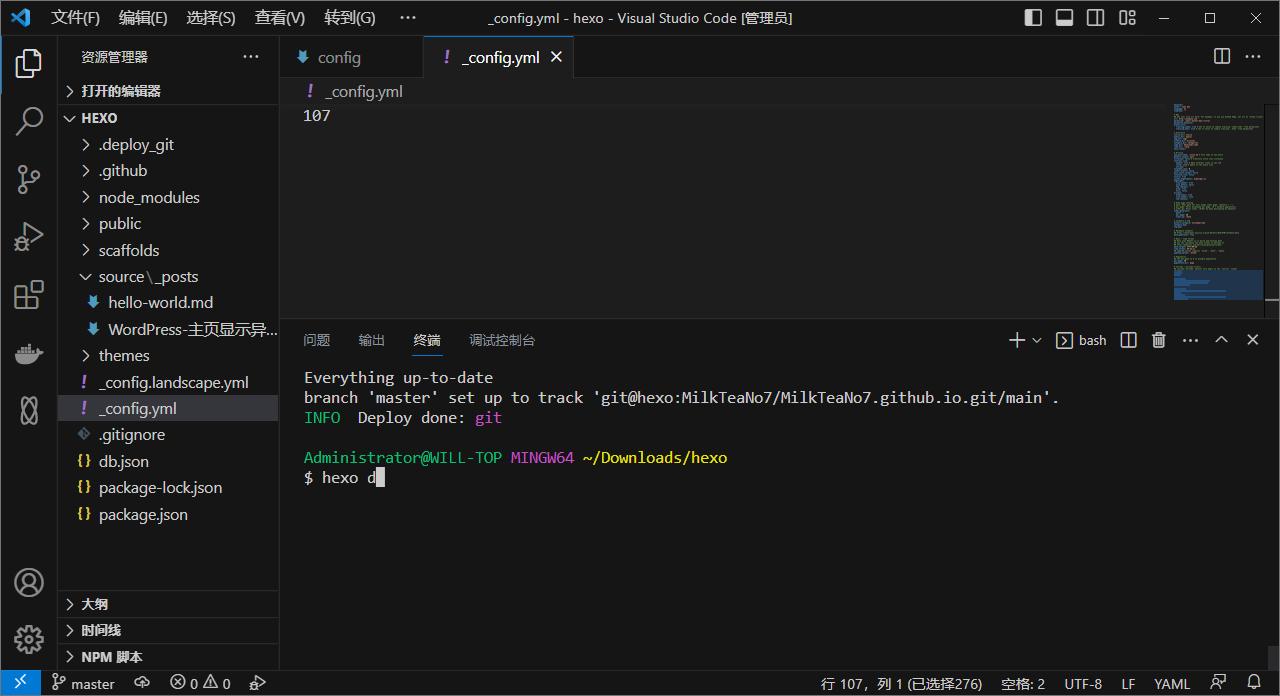The width and height of the screenshot is (1280, 696).
Task: Open the Selection menu
Action: pyautogui.click(x=211, y=18)
